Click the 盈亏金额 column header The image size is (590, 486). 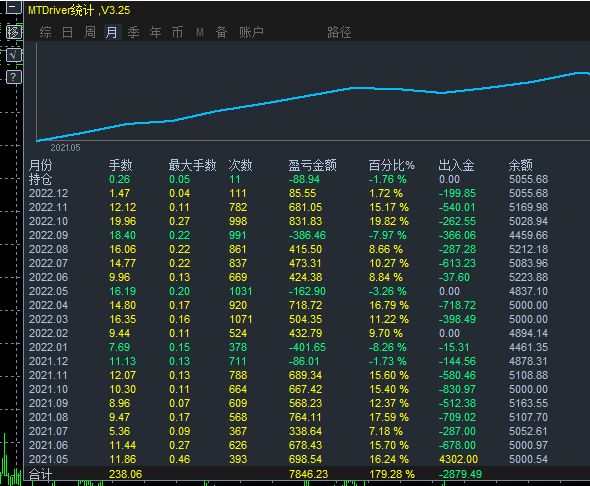tap(312, 165)
